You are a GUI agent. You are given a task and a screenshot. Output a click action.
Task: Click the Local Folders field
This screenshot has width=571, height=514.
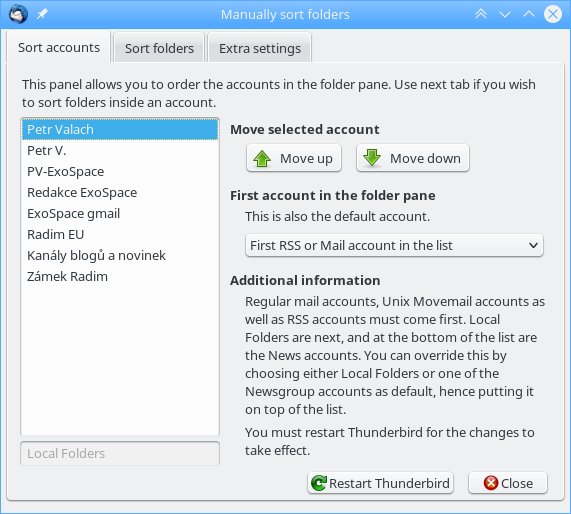tap(120, 454)
